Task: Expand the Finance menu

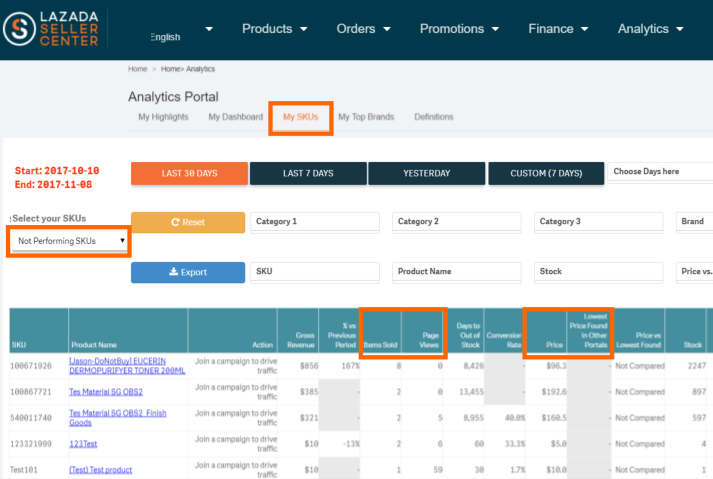Action: (x=564, y=29)
